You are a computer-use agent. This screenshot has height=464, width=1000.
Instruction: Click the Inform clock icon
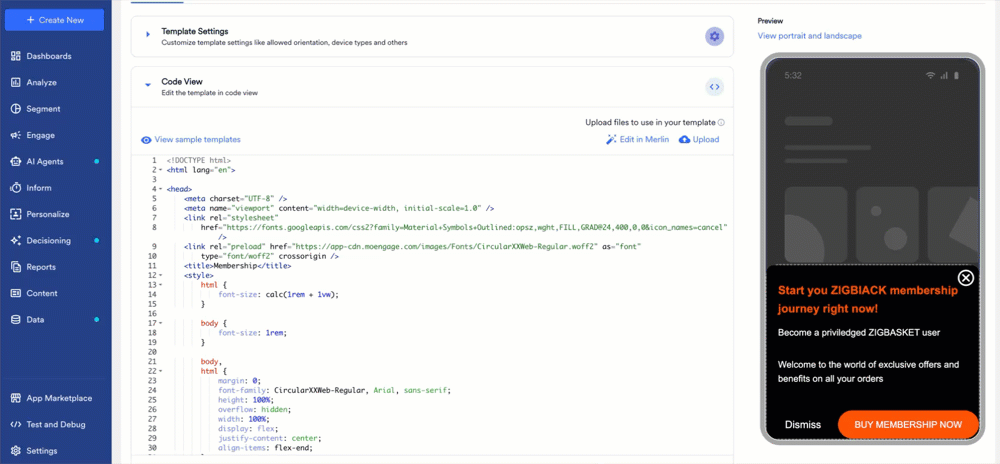click(x=16, y=188)
